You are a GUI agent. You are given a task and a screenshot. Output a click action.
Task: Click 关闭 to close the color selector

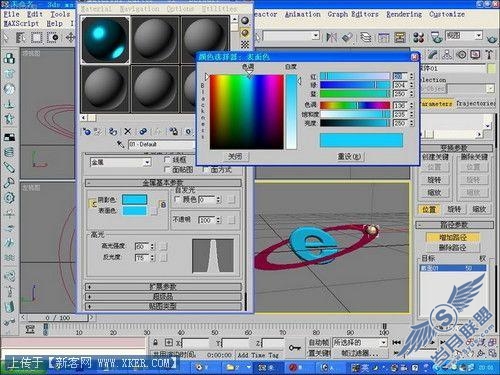(235, 156)
